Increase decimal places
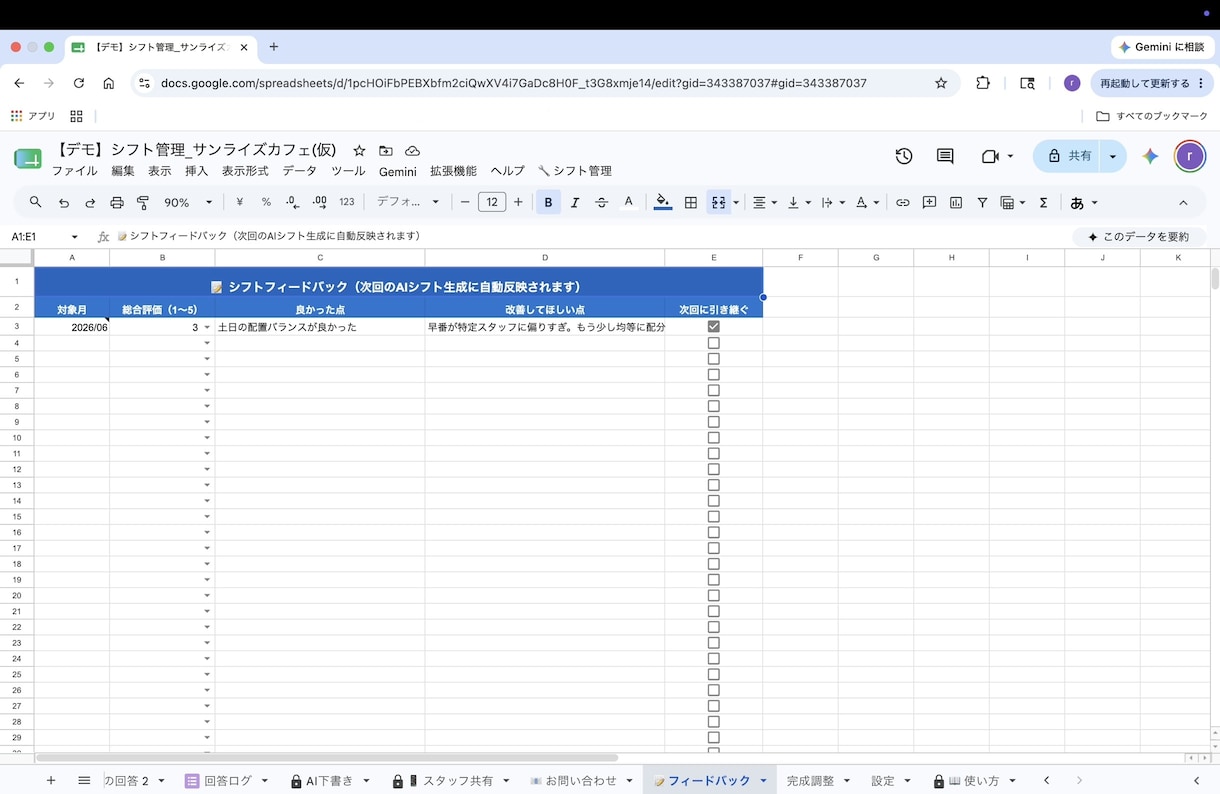 (320, 202)
